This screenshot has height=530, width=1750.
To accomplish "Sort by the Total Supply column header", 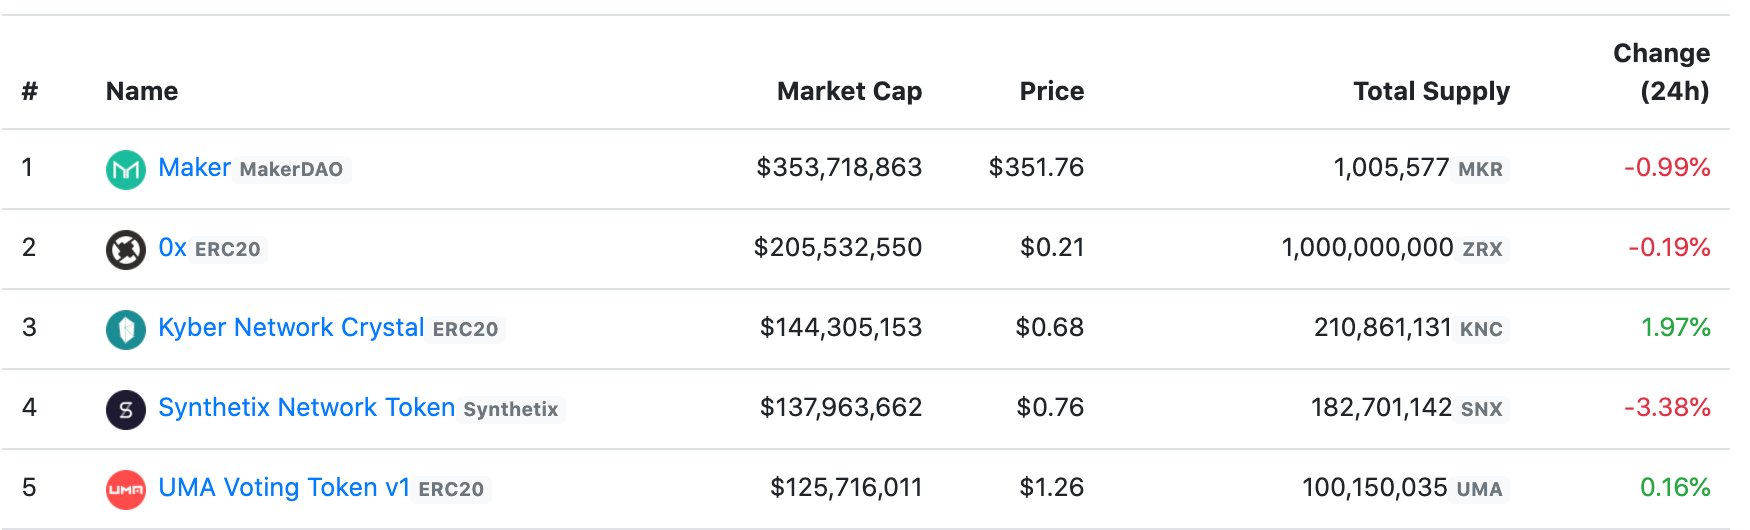I will click(1431, 91).
